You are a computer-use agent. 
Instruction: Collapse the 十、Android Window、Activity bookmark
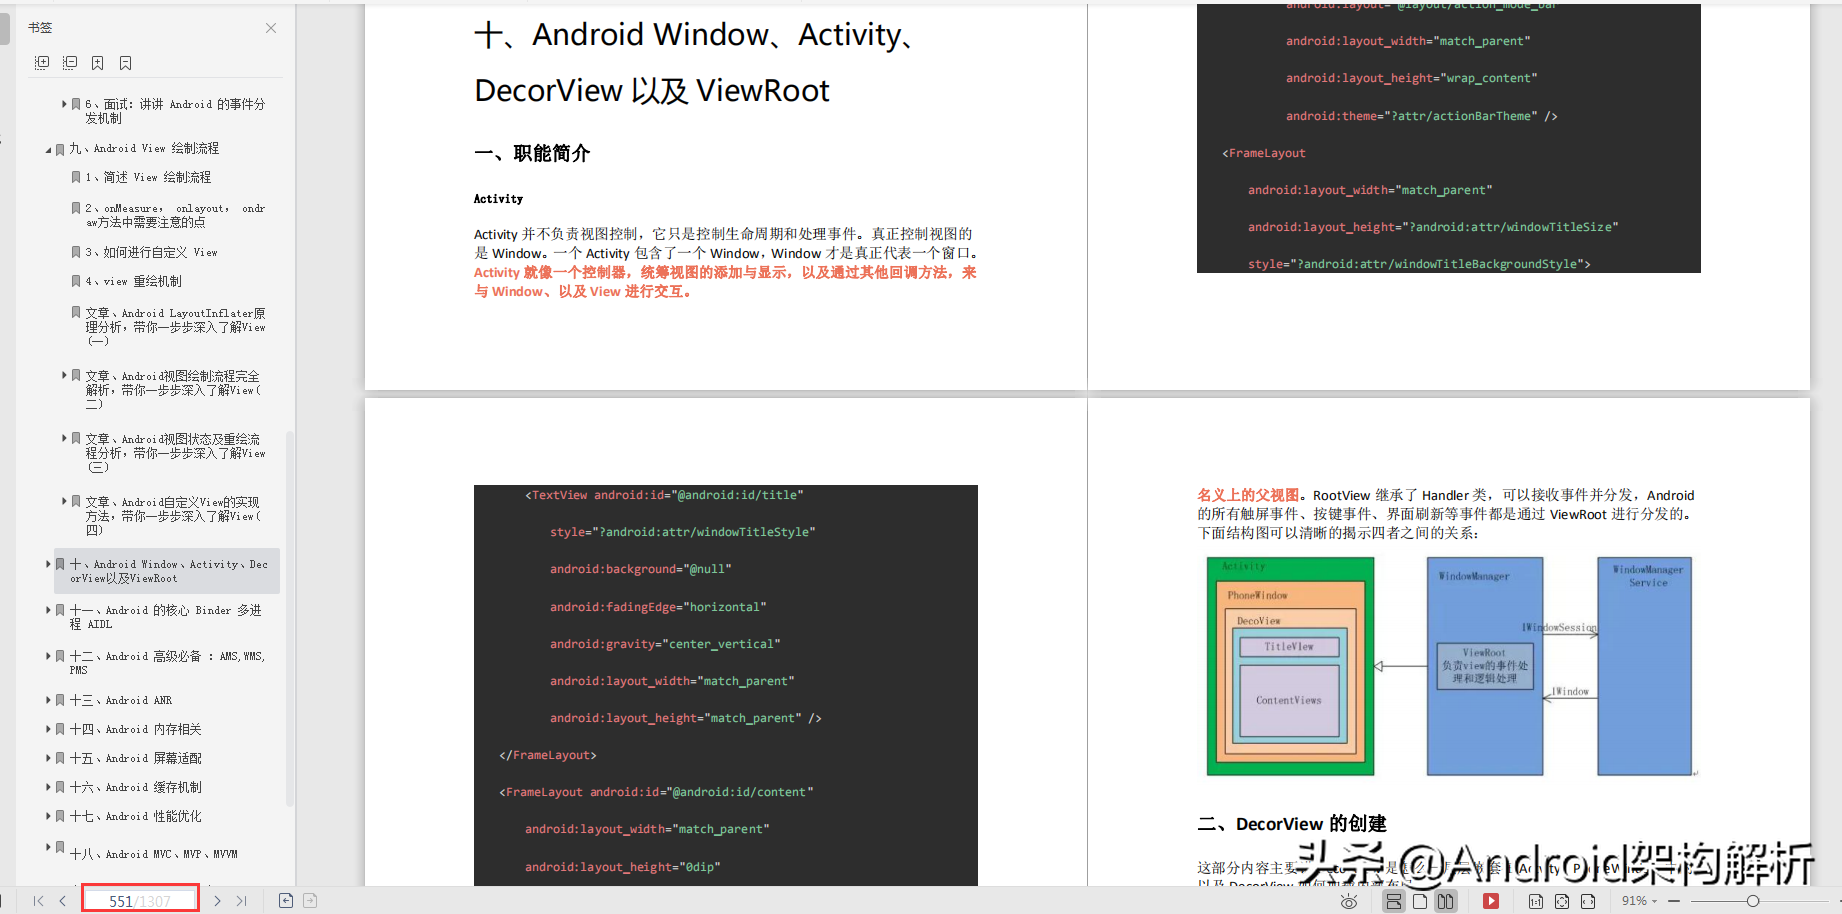pos(47,564)
